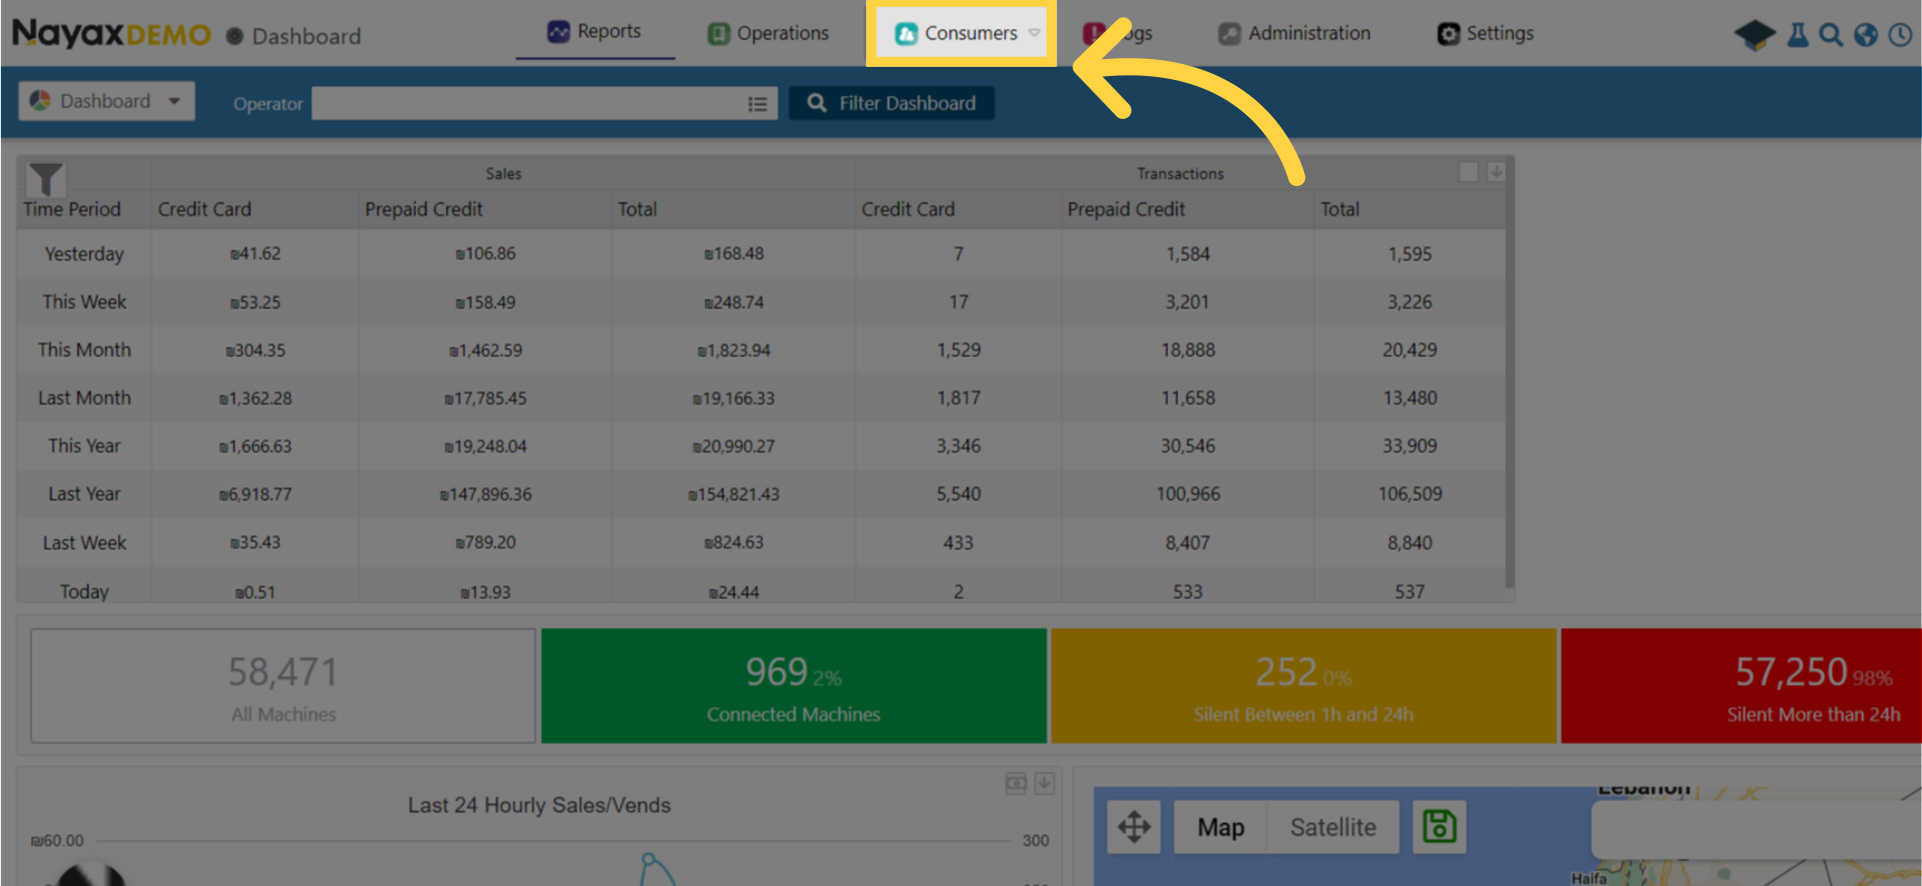Download the Last 24 Hourly chart
1922x886 pixels.
point(1044,783)
